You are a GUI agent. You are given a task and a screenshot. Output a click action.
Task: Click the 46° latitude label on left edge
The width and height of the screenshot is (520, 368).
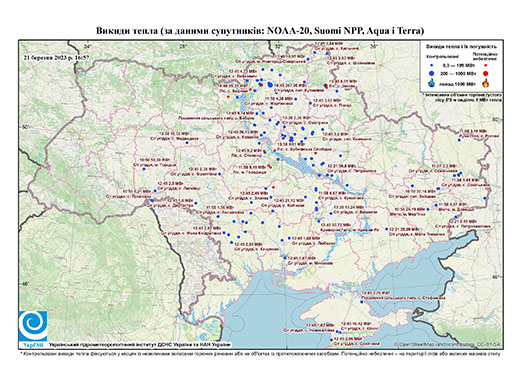pyautogui.click(x=25, y=284)
